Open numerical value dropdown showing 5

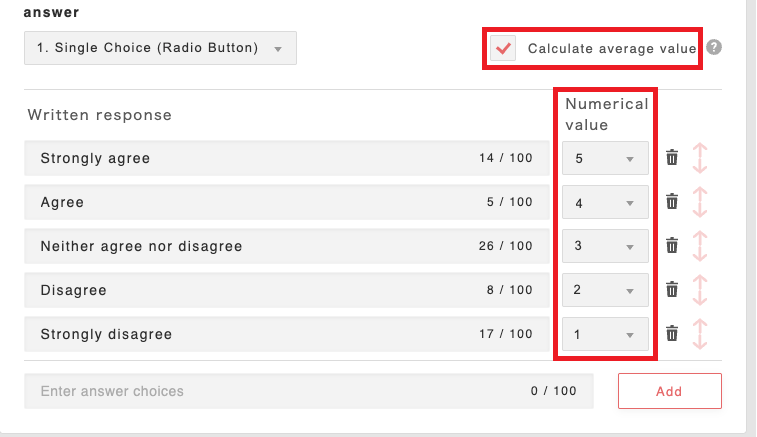point(604,158)
